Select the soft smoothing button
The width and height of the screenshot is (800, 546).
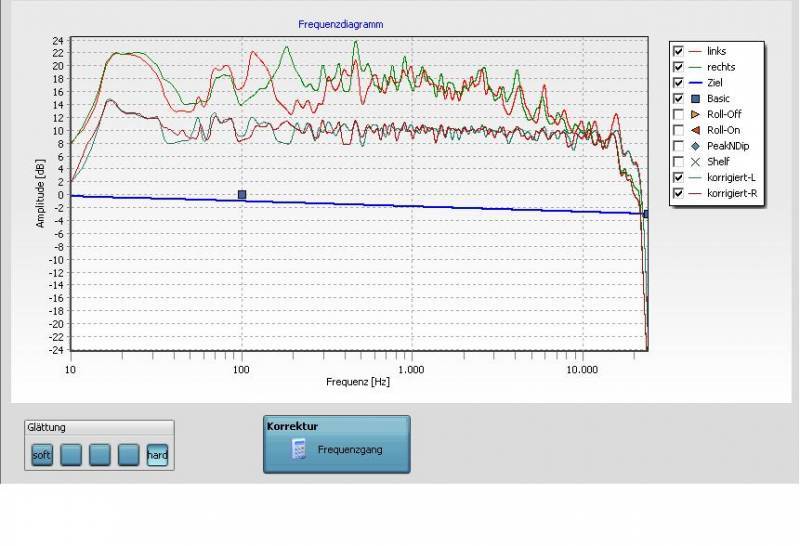(41, 455)
